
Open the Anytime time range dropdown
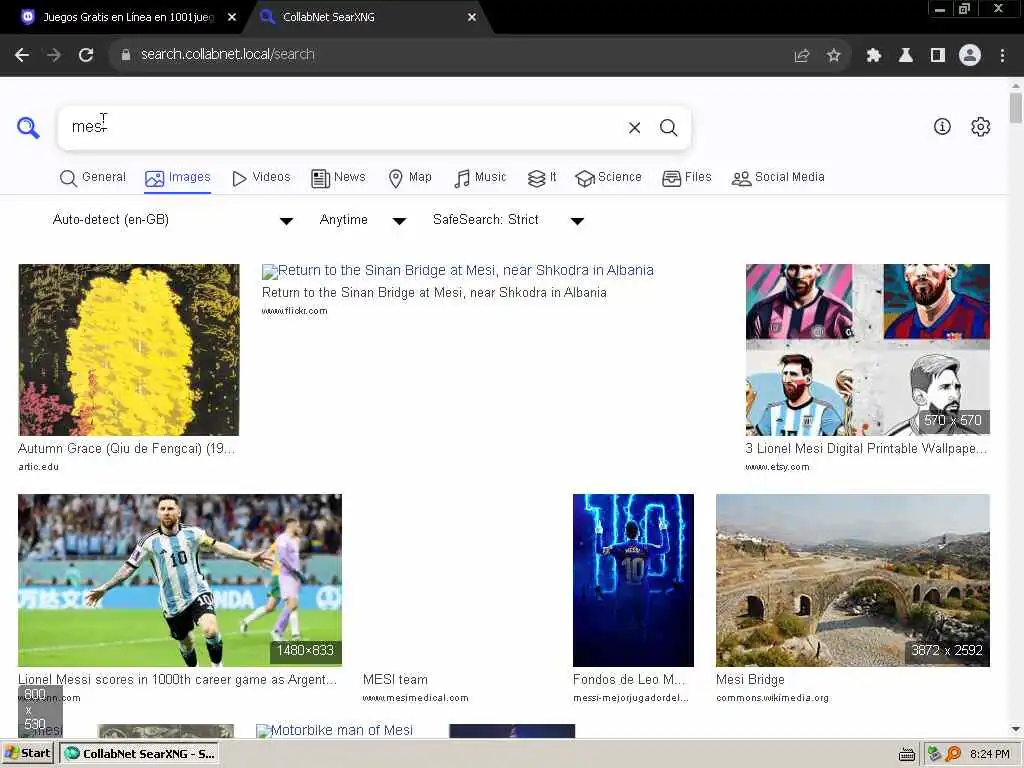[362, 220]
